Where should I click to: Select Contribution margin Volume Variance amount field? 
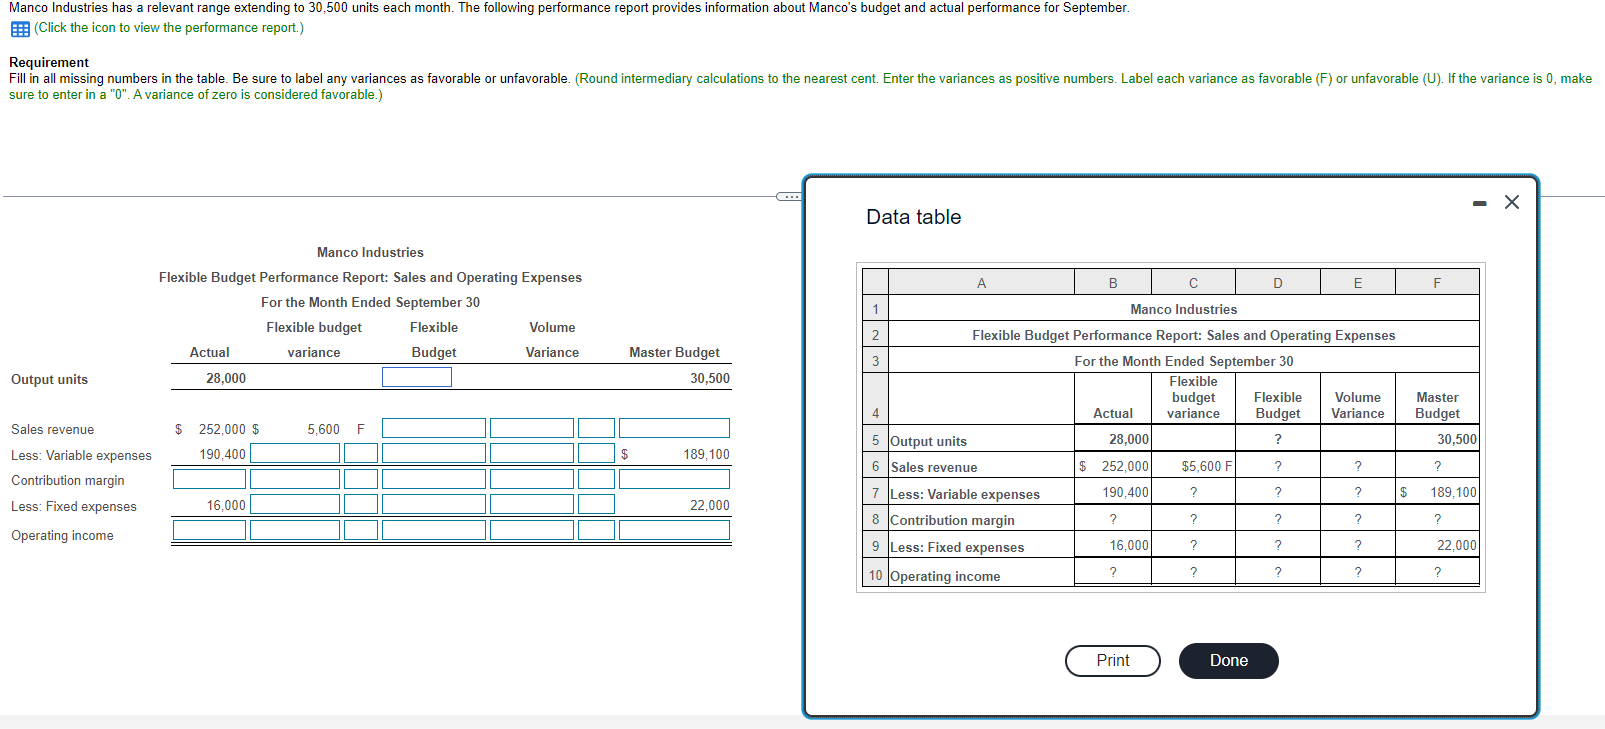[532, 479]
